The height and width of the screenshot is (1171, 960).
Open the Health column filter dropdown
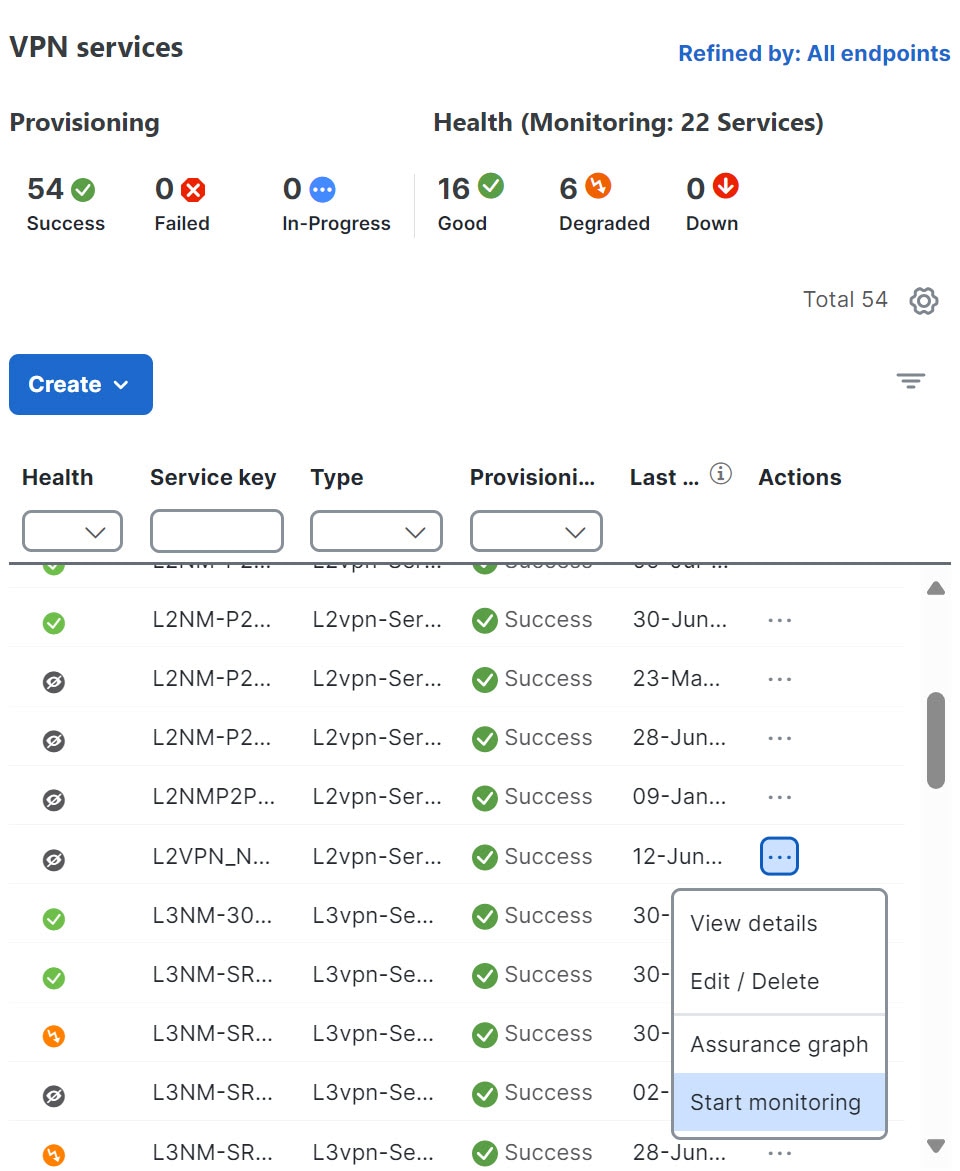tap(71, 531)
